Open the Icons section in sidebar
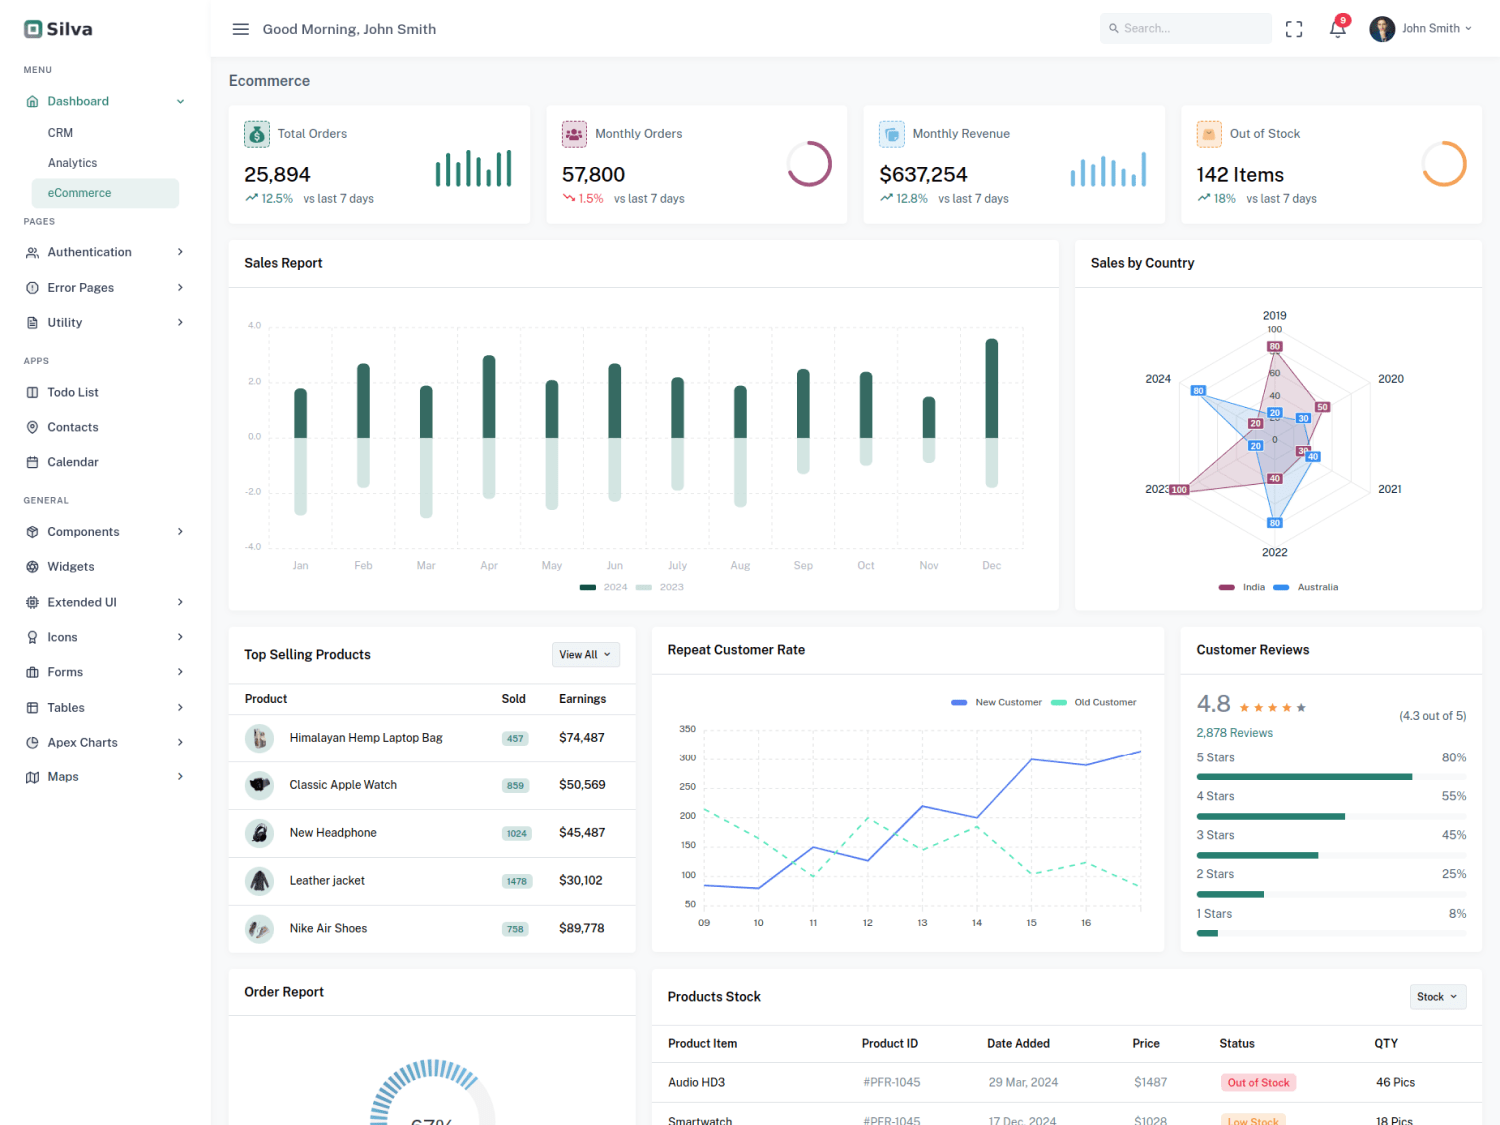The width and height of the screenshot is (1500, 1125). (62, 637)
